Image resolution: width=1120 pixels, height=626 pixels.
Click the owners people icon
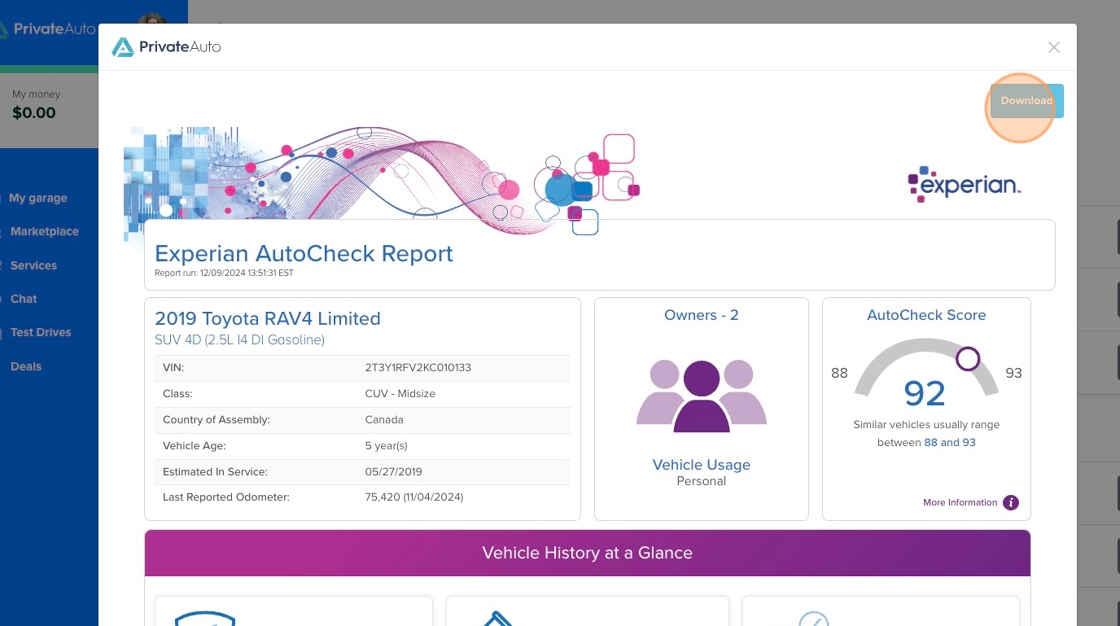tap(701, 396)
